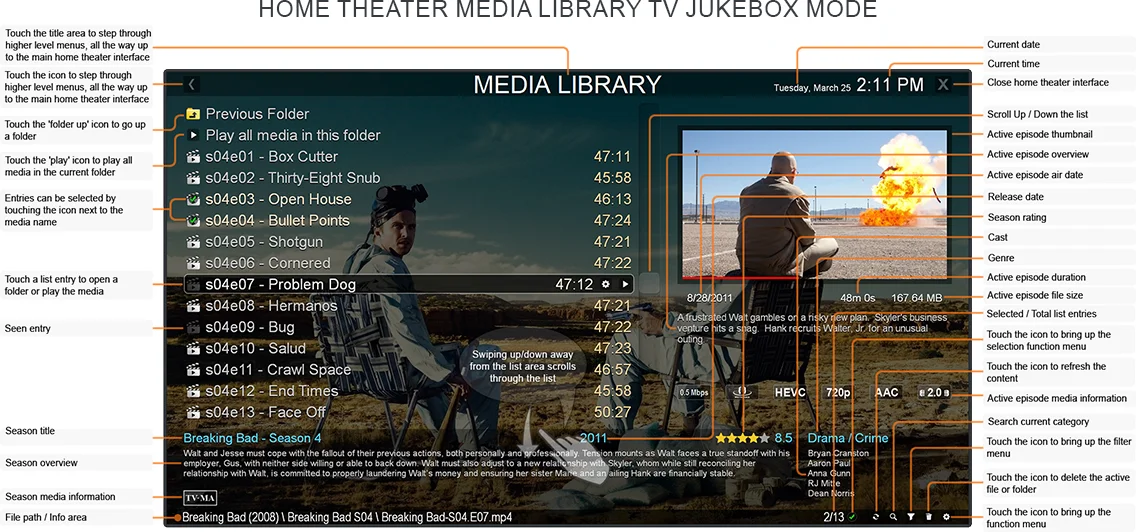This screenshot has width=1136, height=532.
Task: Click the '8/28/2011' air date
Action: [711, 297]
